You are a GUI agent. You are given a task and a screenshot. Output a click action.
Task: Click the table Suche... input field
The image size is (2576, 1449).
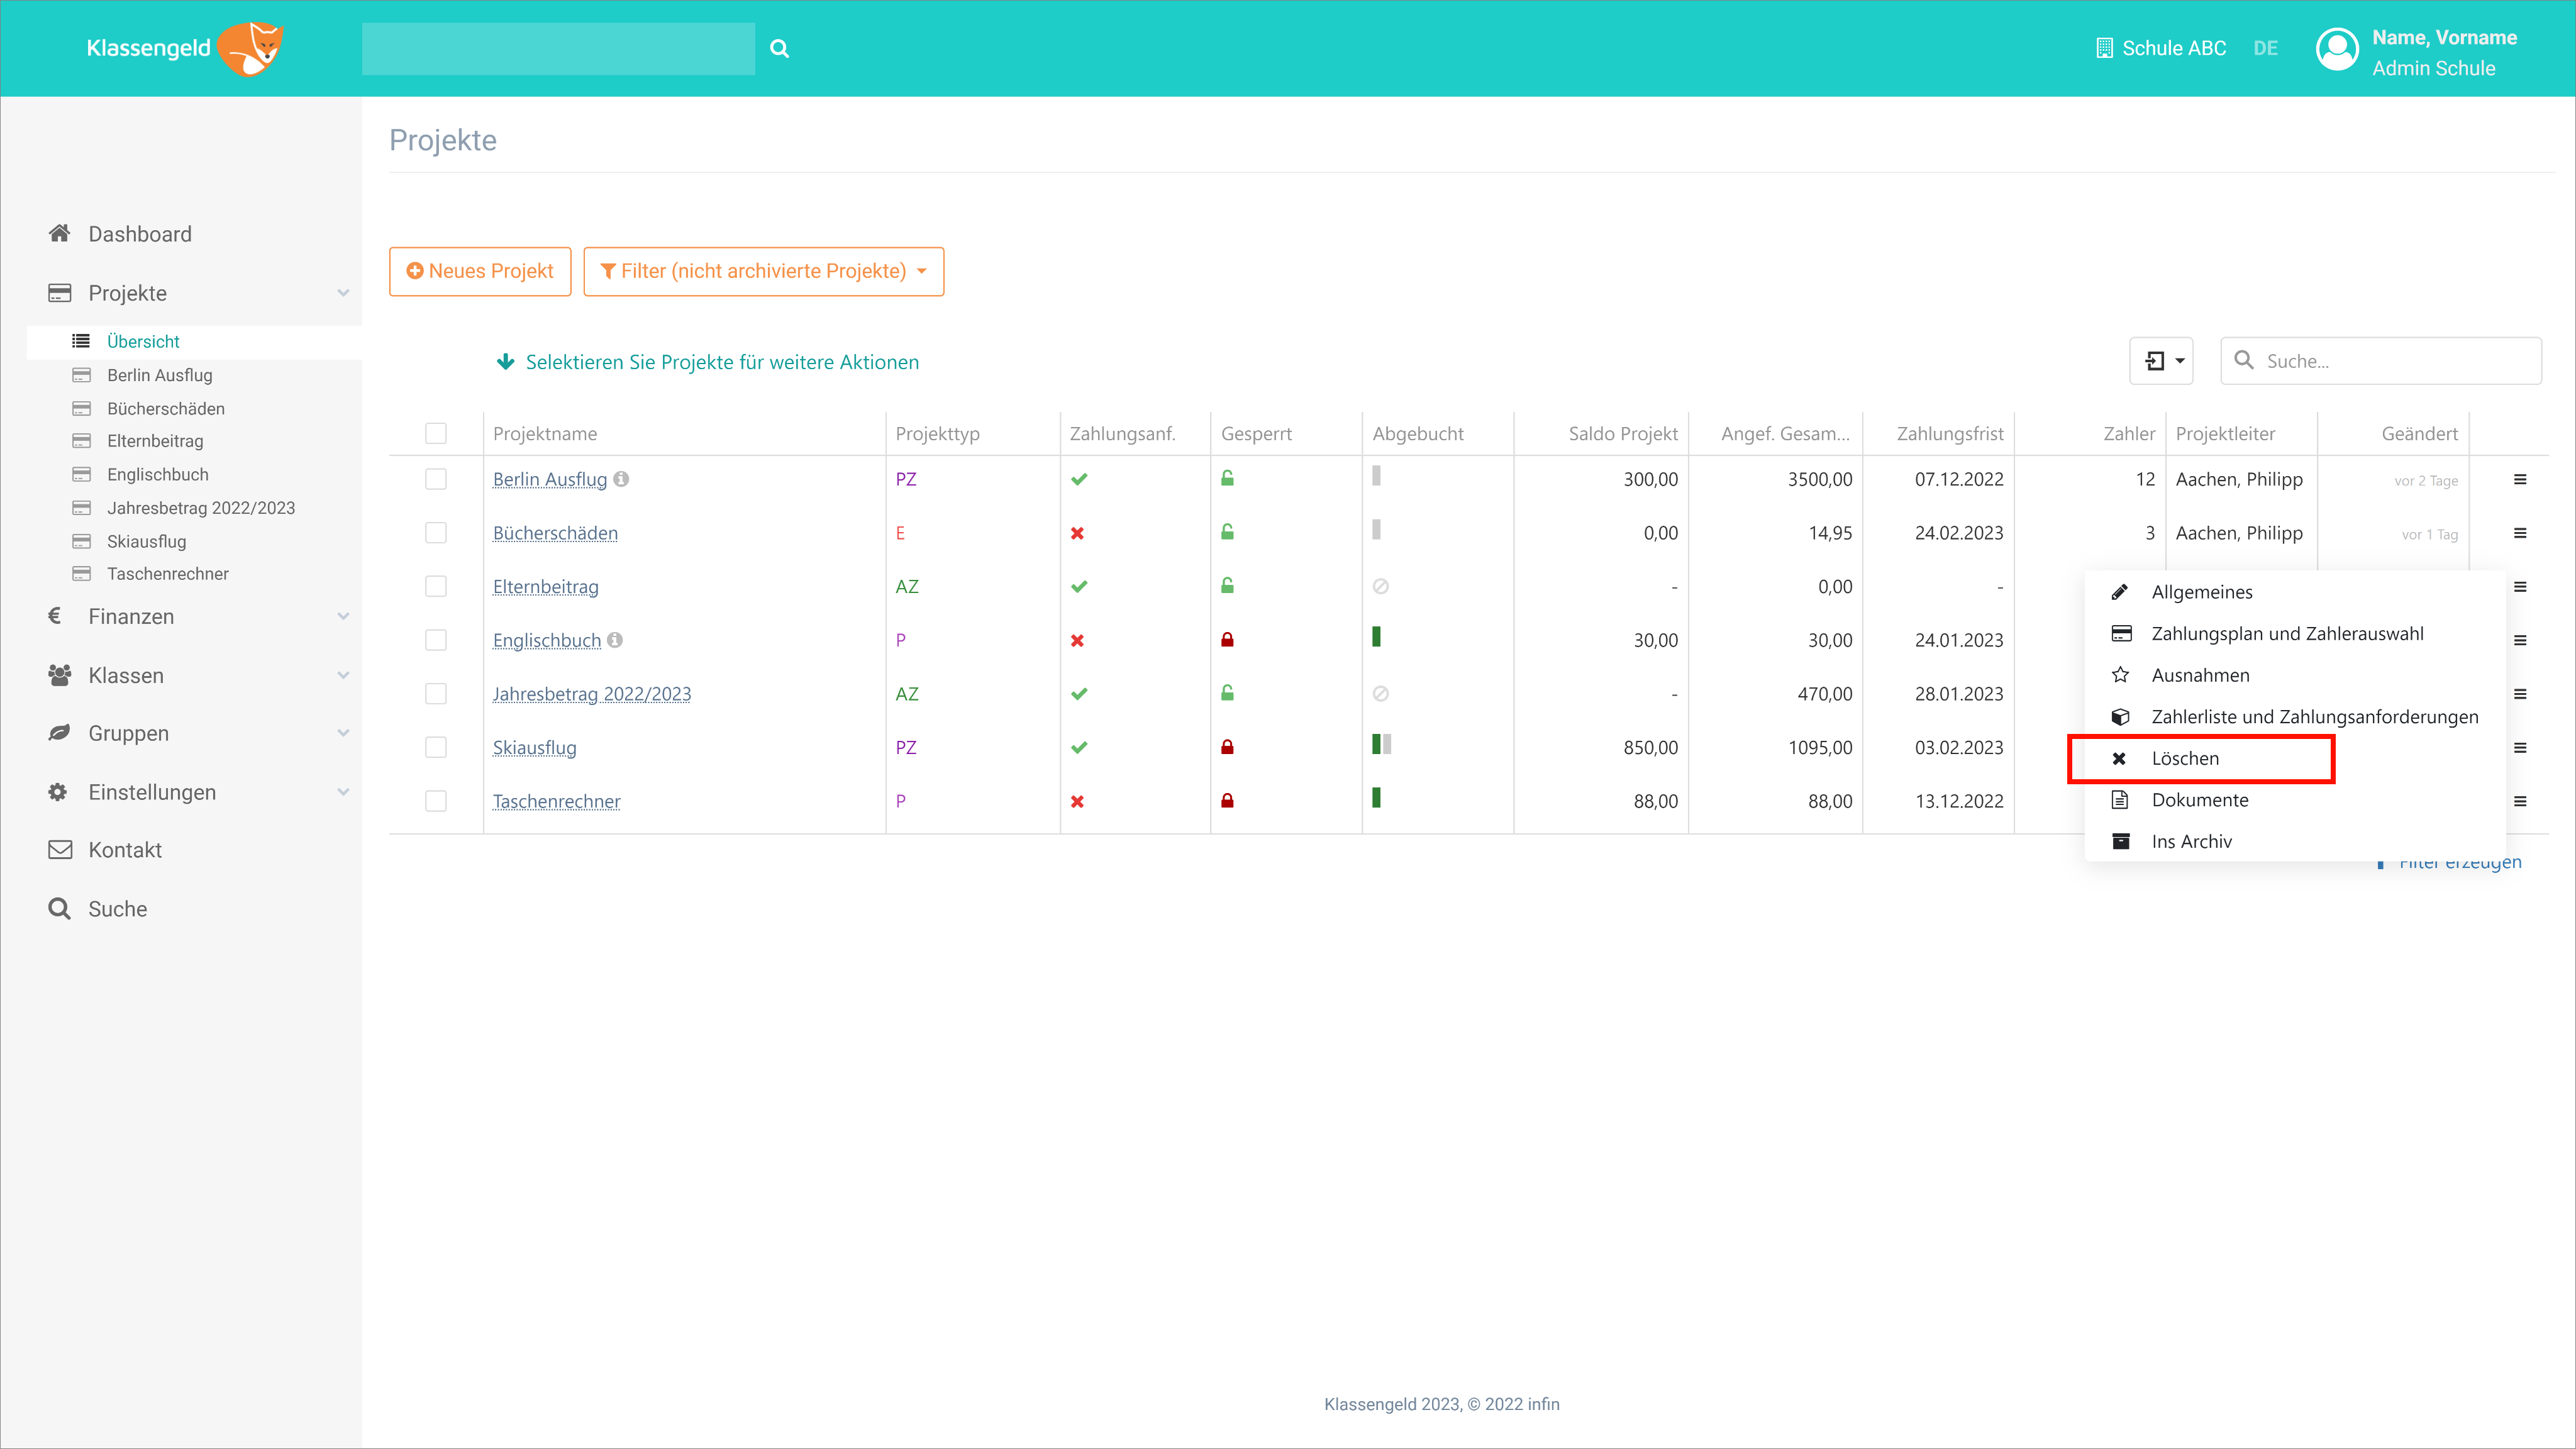[x=2381, y=361]
